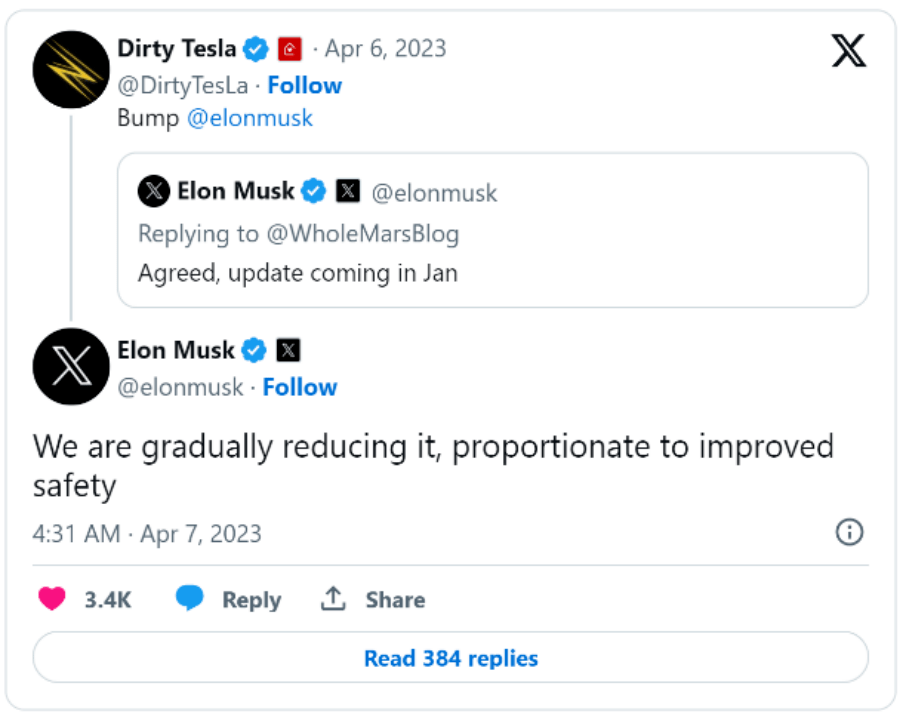
Task: Click Dirty Tesla's blue verified badge
Action: coord(255,49)
